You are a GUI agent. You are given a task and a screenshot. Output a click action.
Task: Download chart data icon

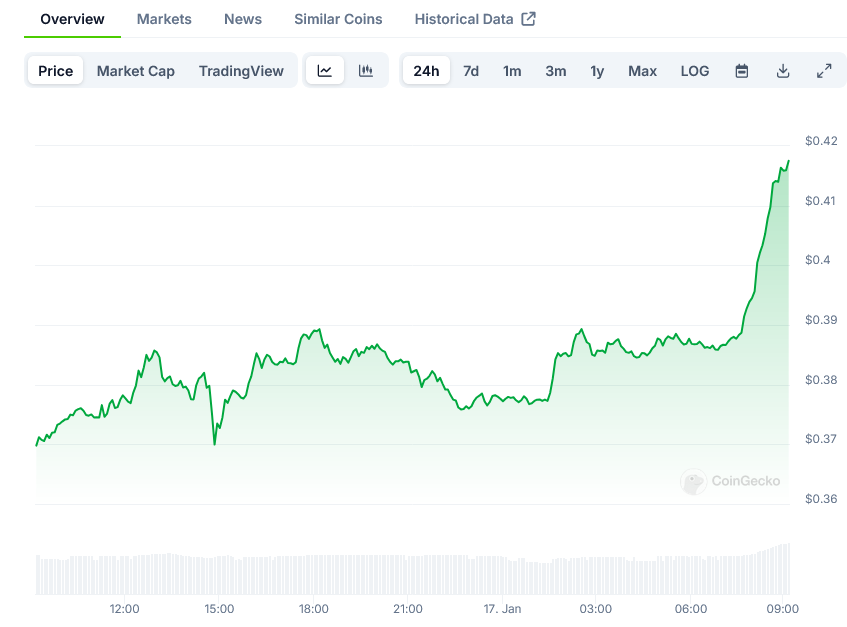(783, 71)
